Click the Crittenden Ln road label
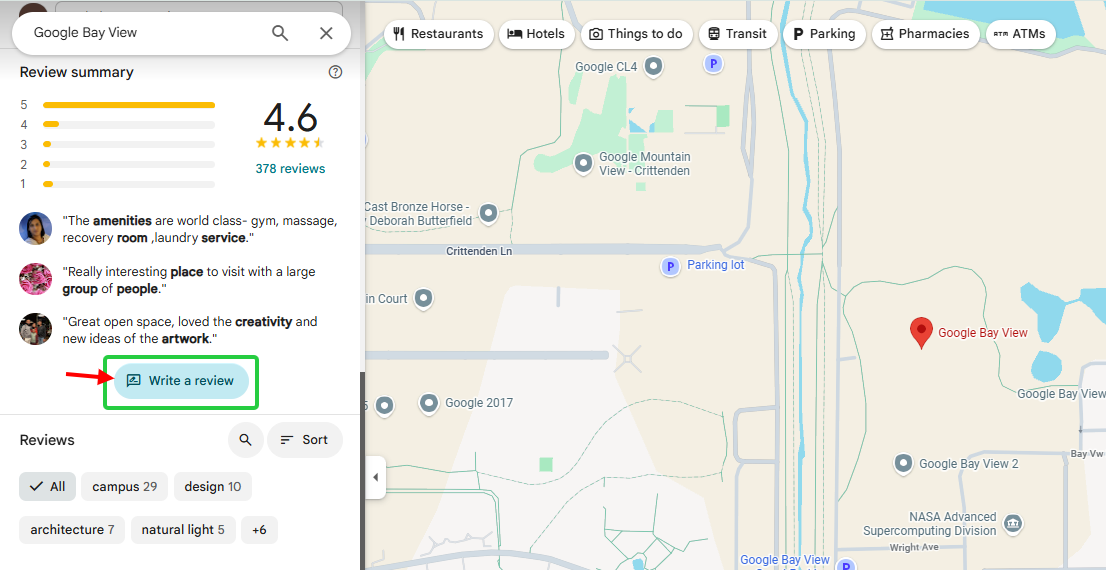 pyautogui.click(x=479, y=251)
